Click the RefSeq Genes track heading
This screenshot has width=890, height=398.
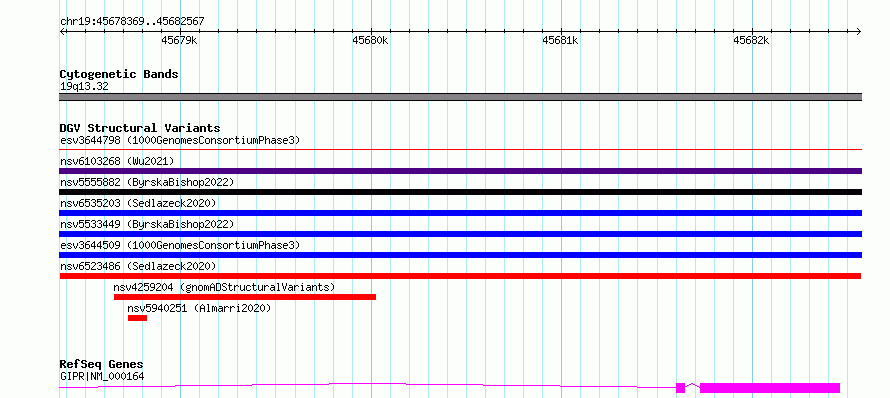click(102, 365)
